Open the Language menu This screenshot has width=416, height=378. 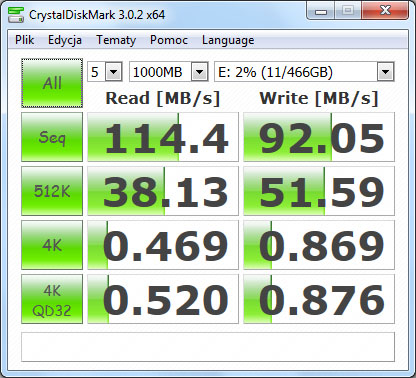228,40
